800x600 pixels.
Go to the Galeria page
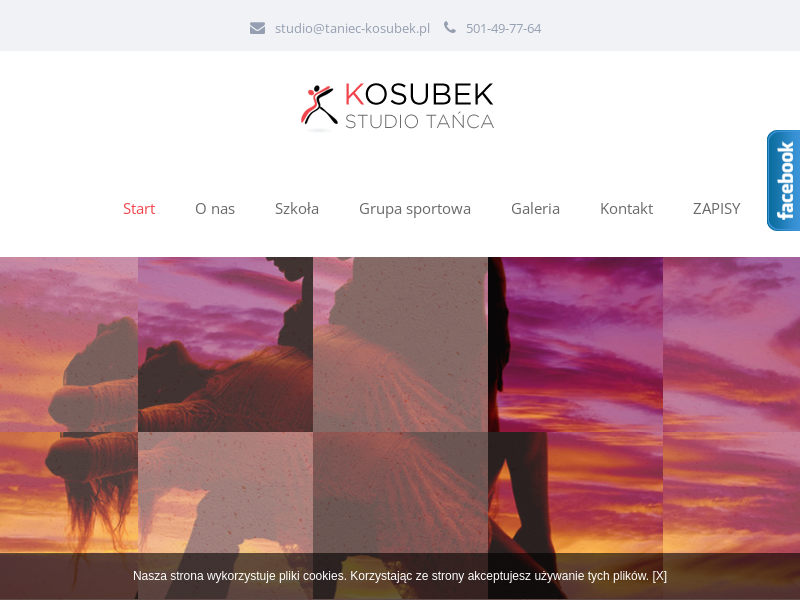coord(535,209)
